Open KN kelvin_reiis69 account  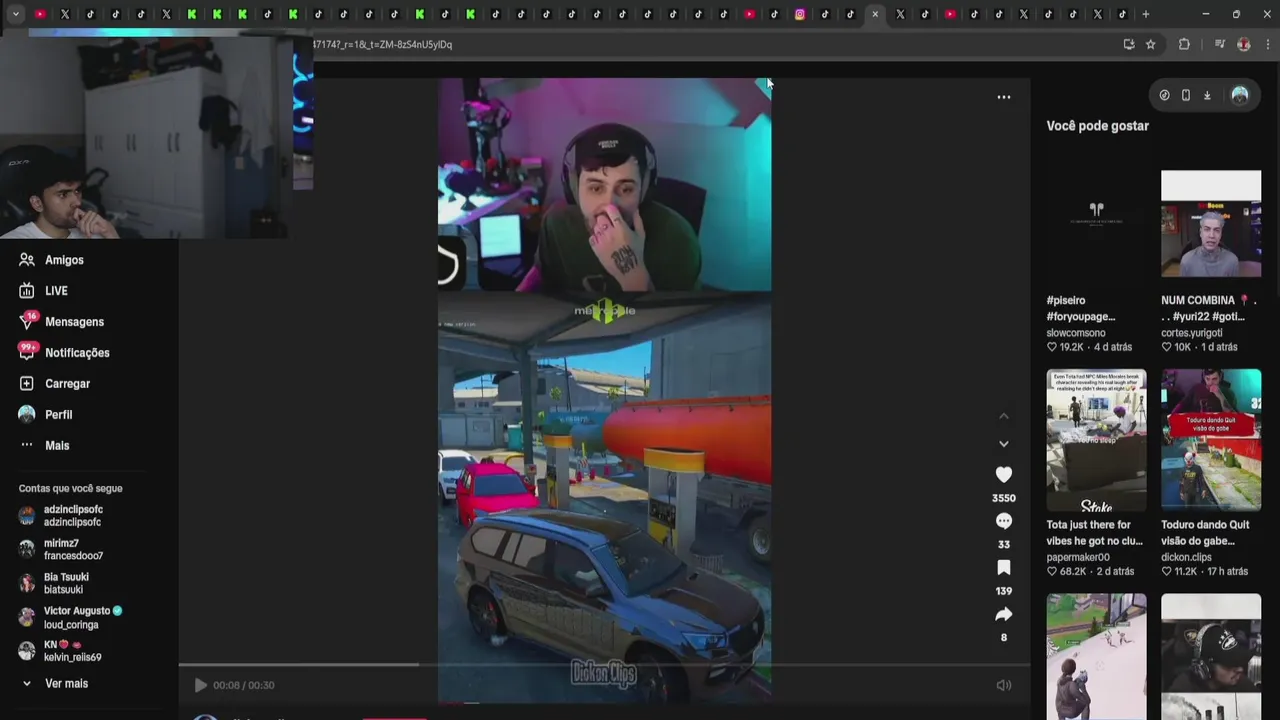pyautogui.click(x=60, y=651)
